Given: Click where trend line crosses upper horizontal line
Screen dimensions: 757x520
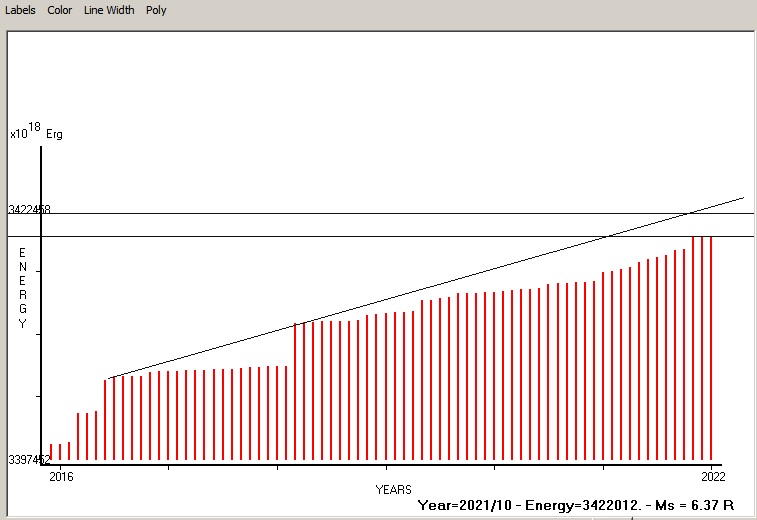Looking at the screenshot, I should click(690, 213).
